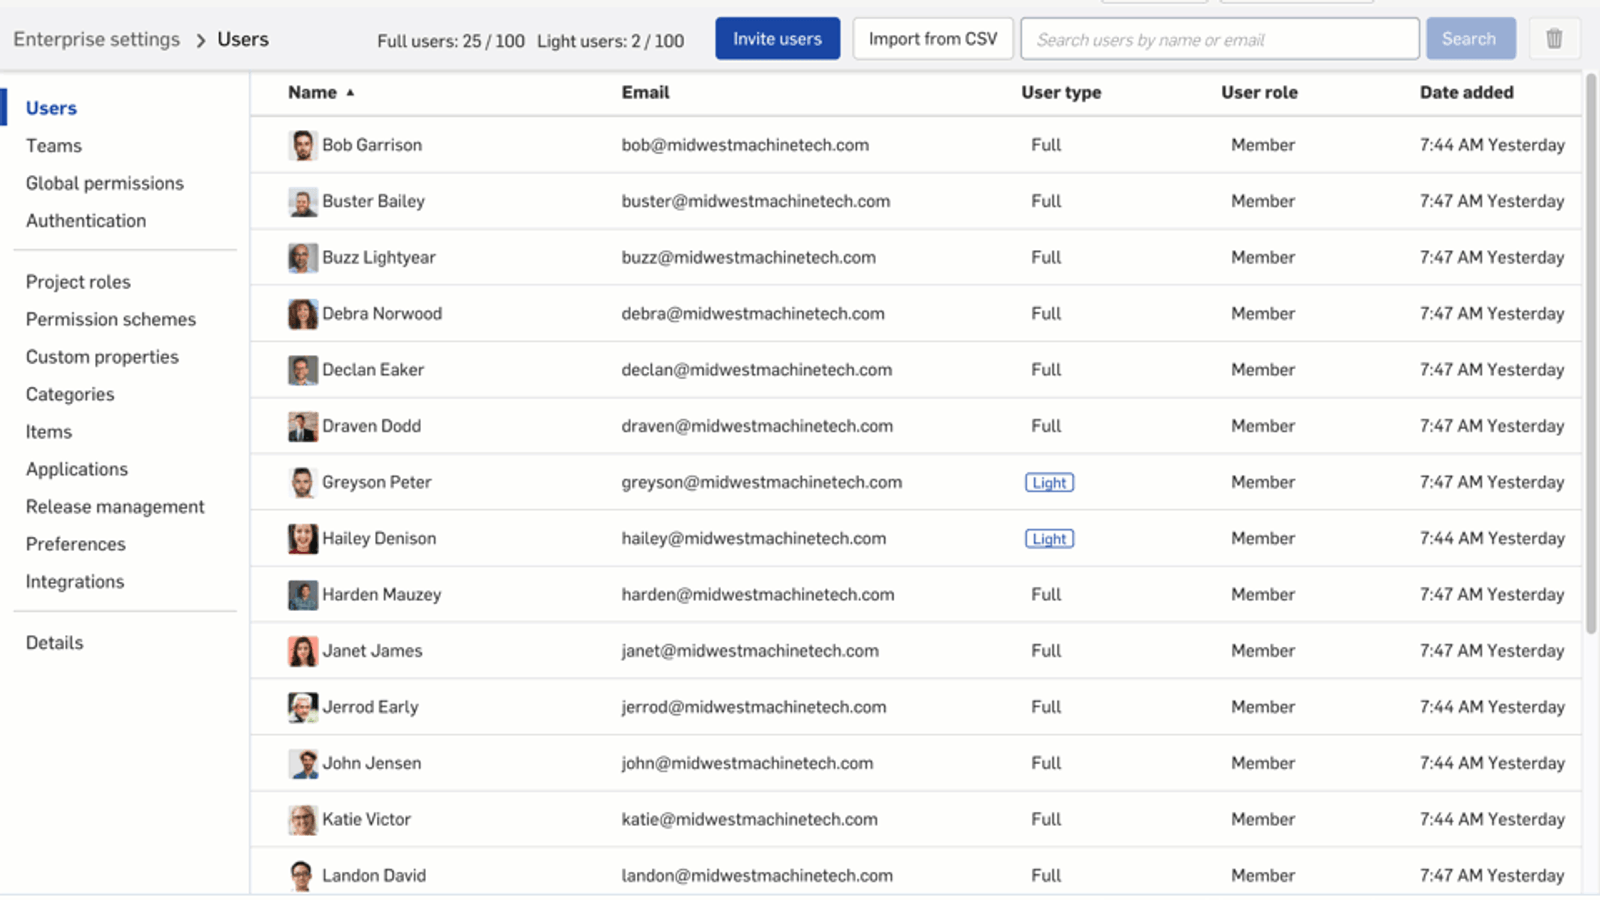The image size is (1600, 900).
Task: Click the trash delete icon
Action: tap(1553, 39)
